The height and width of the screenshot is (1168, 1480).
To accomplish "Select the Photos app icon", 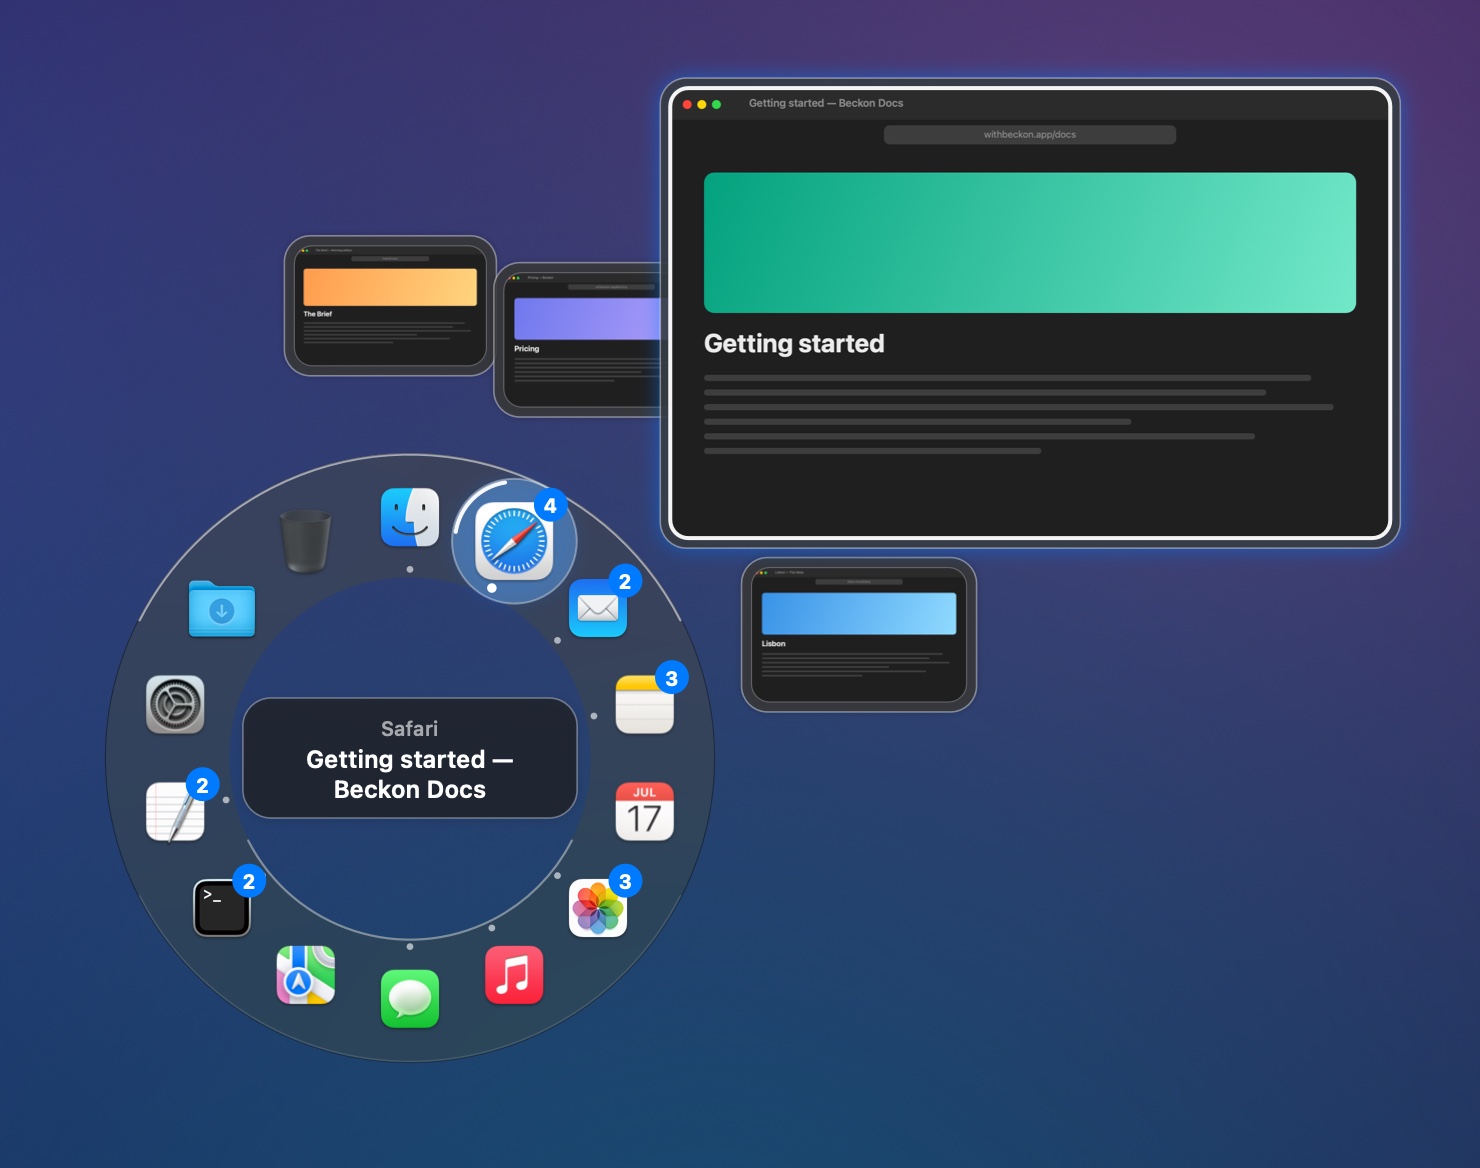I will [x=598, y=908].
